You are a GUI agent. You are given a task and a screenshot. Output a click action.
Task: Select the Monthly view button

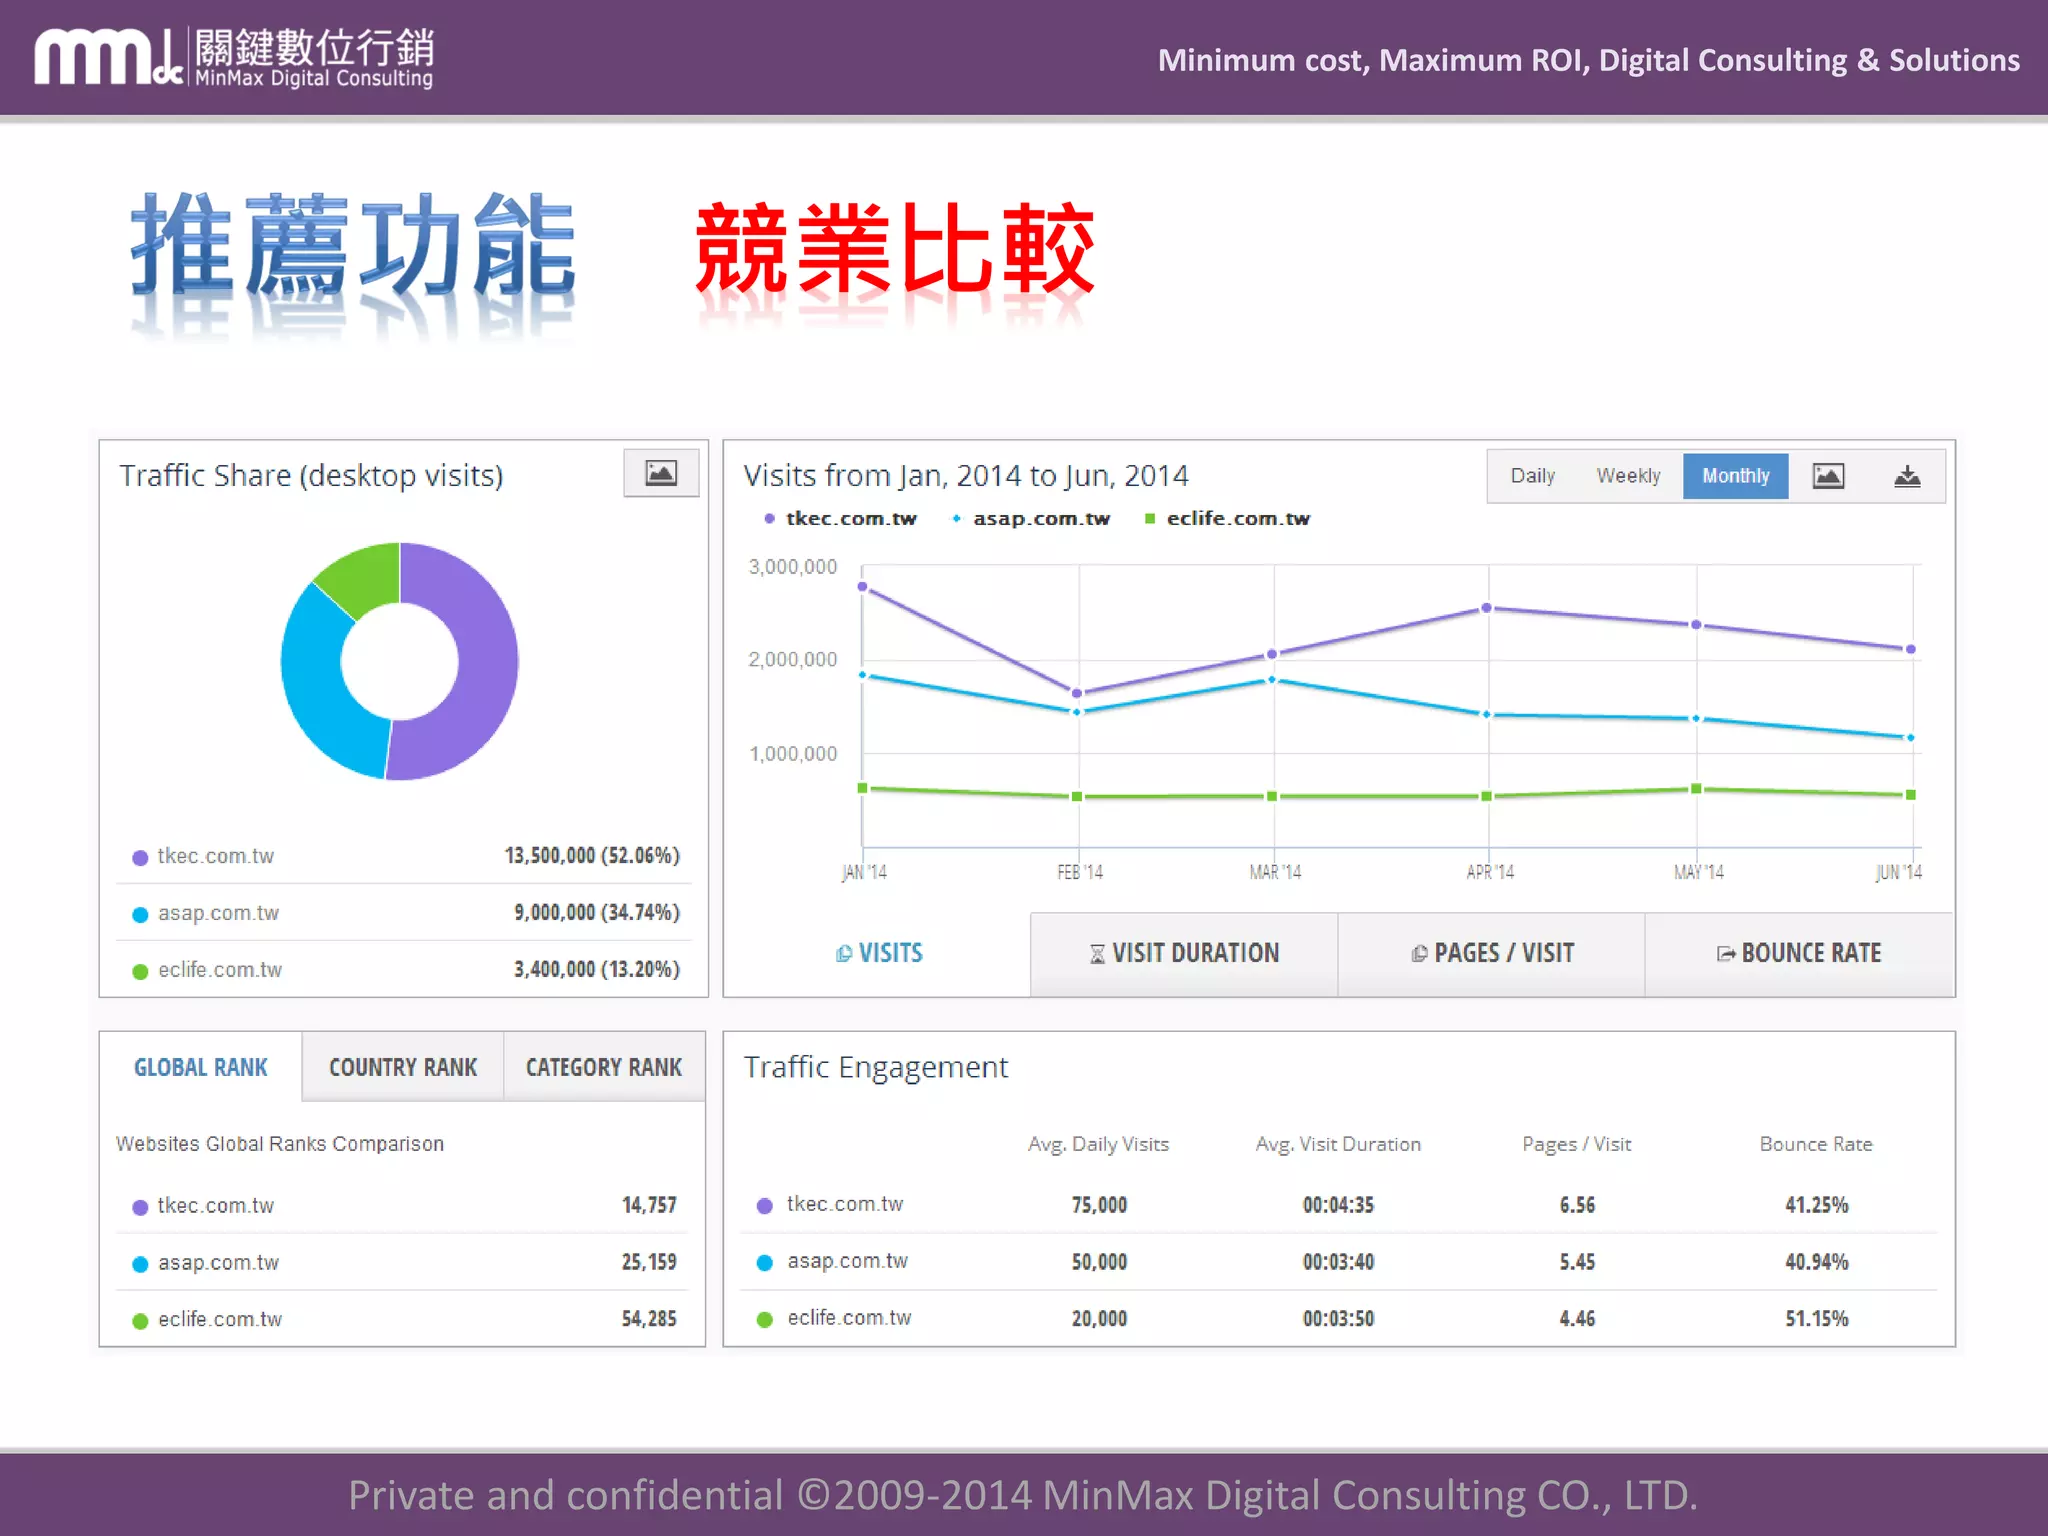point(1735,476)
